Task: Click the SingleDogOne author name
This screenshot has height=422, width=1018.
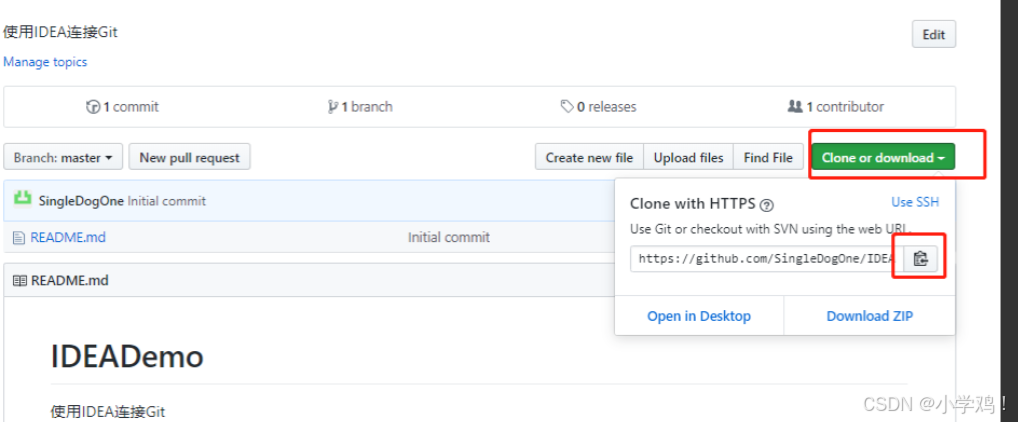Action: (x=81, y=201)
